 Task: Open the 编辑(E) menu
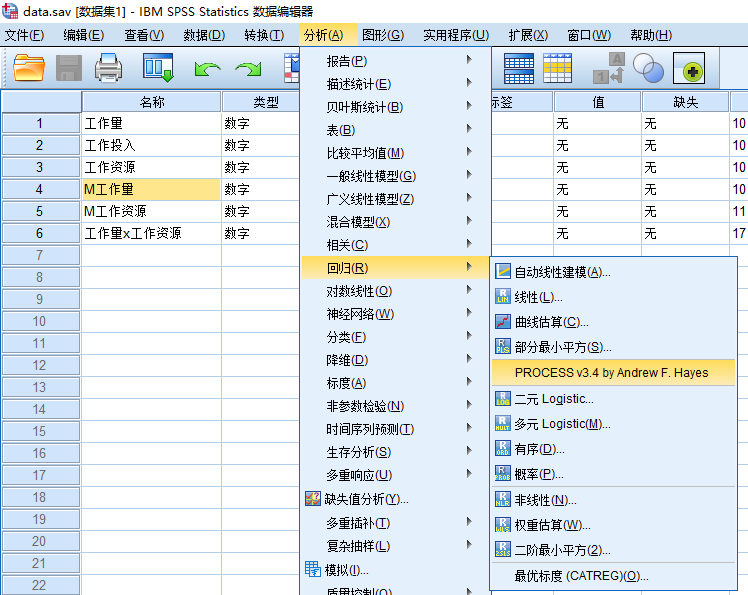(83, 35)
